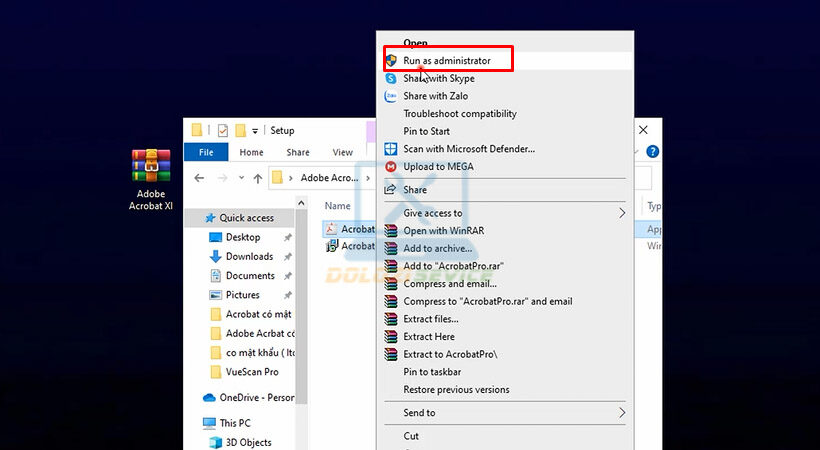820x450 pixels.
Task: Click the admin shield icon beside Run as administrator
Action: click(x=391, y=61)
